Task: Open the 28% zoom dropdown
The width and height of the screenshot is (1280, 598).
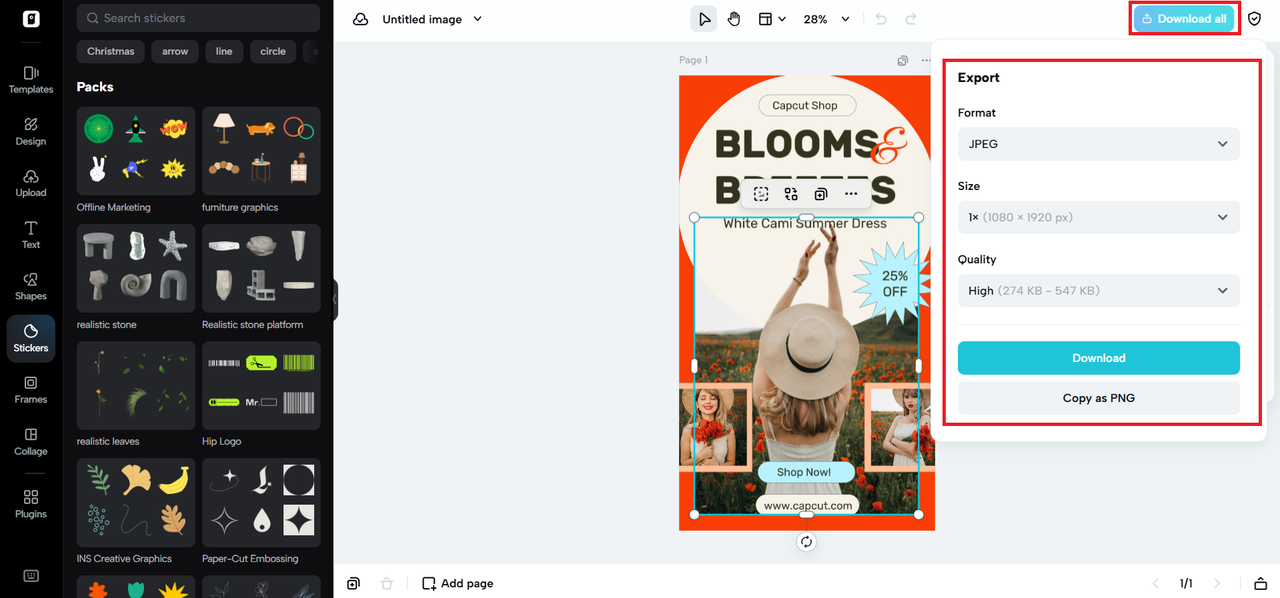Action: [826, 19]
